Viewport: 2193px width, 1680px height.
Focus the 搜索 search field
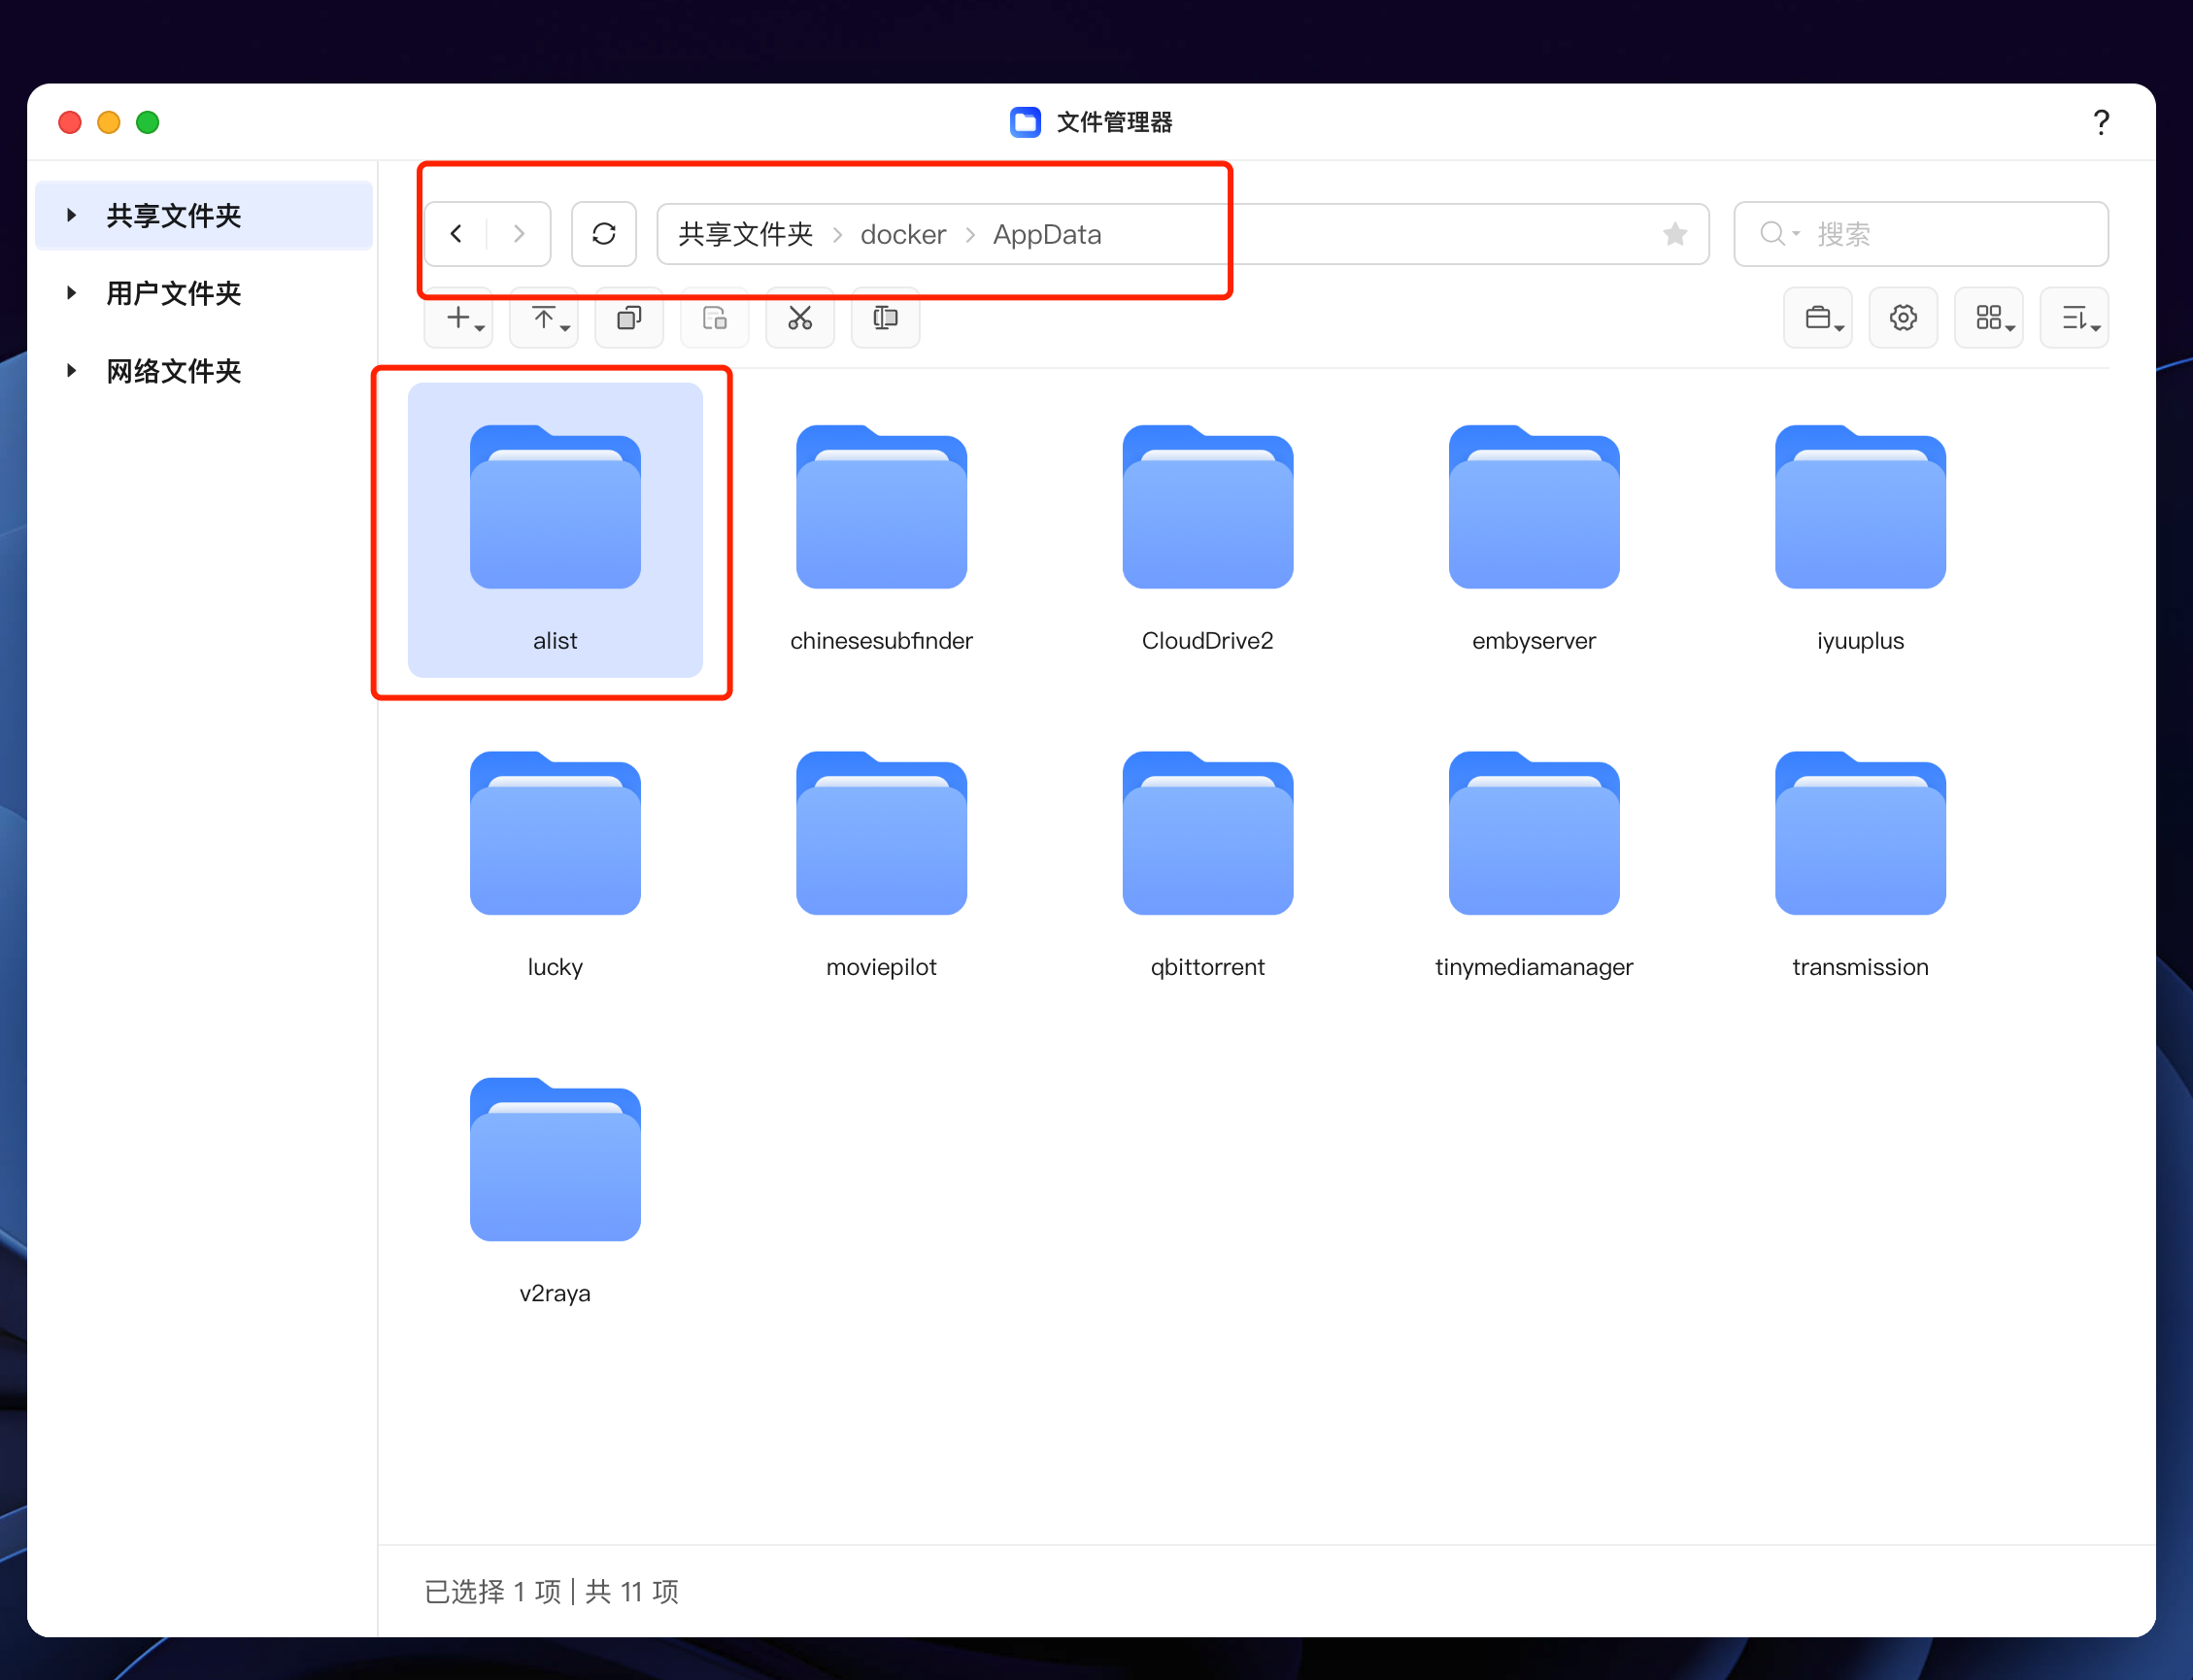point(1921,234)
